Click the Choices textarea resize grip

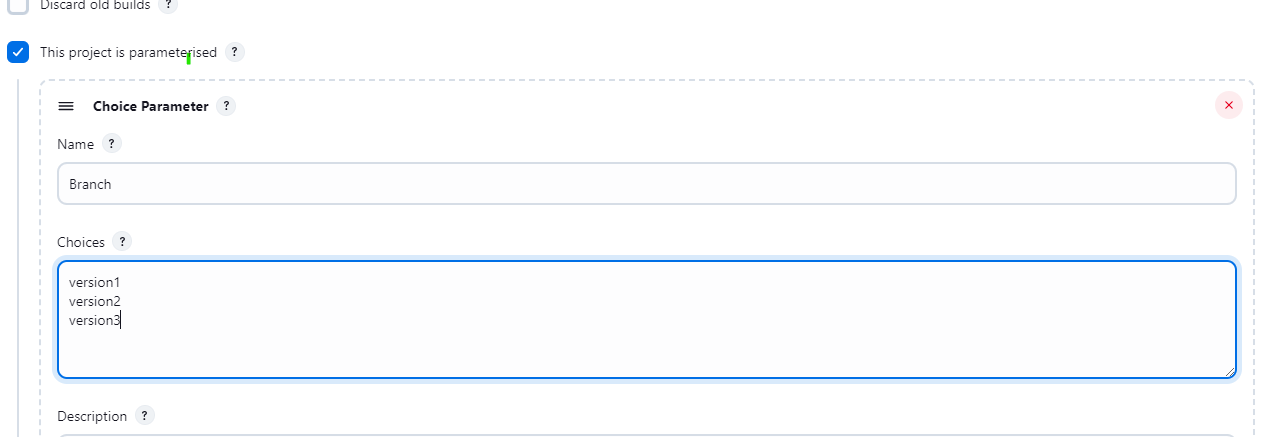(x=1229, y=371)
